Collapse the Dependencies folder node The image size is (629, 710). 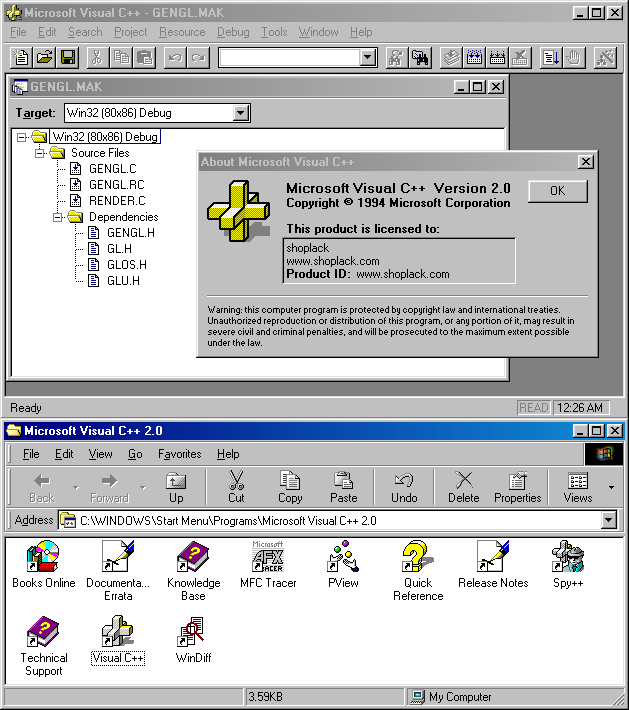[58, 217]
